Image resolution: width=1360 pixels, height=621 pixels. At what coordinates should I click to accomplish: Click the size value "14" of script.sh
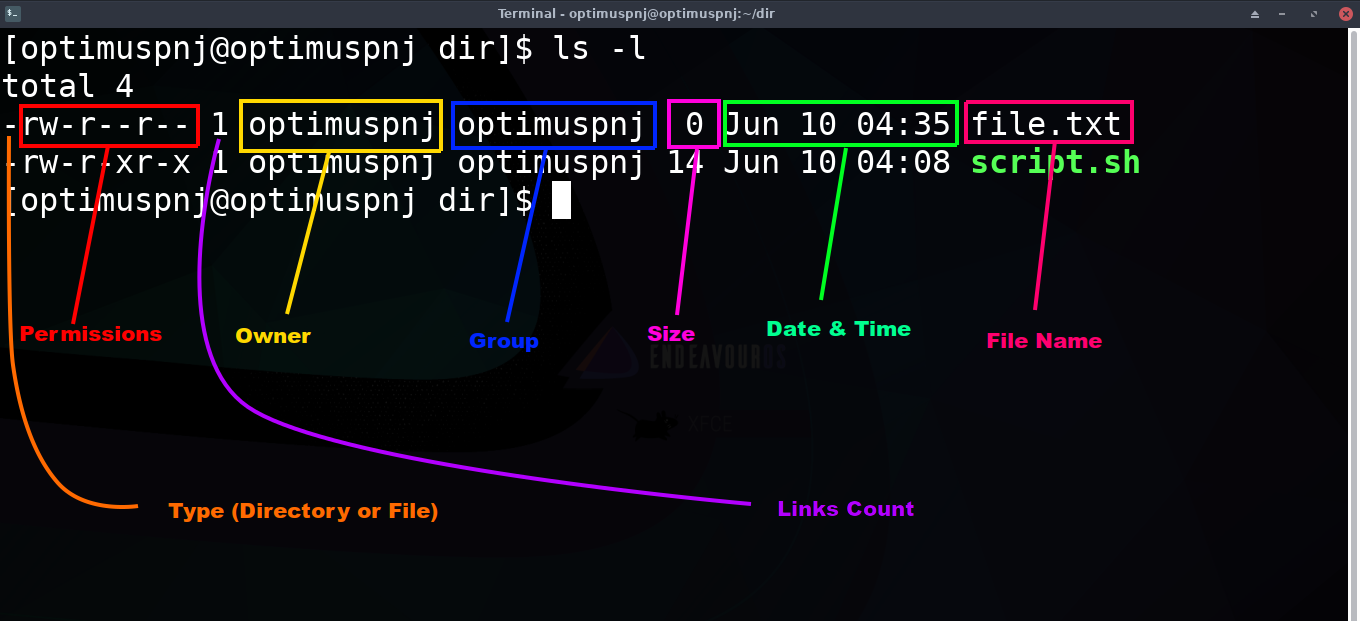(686, 163)
